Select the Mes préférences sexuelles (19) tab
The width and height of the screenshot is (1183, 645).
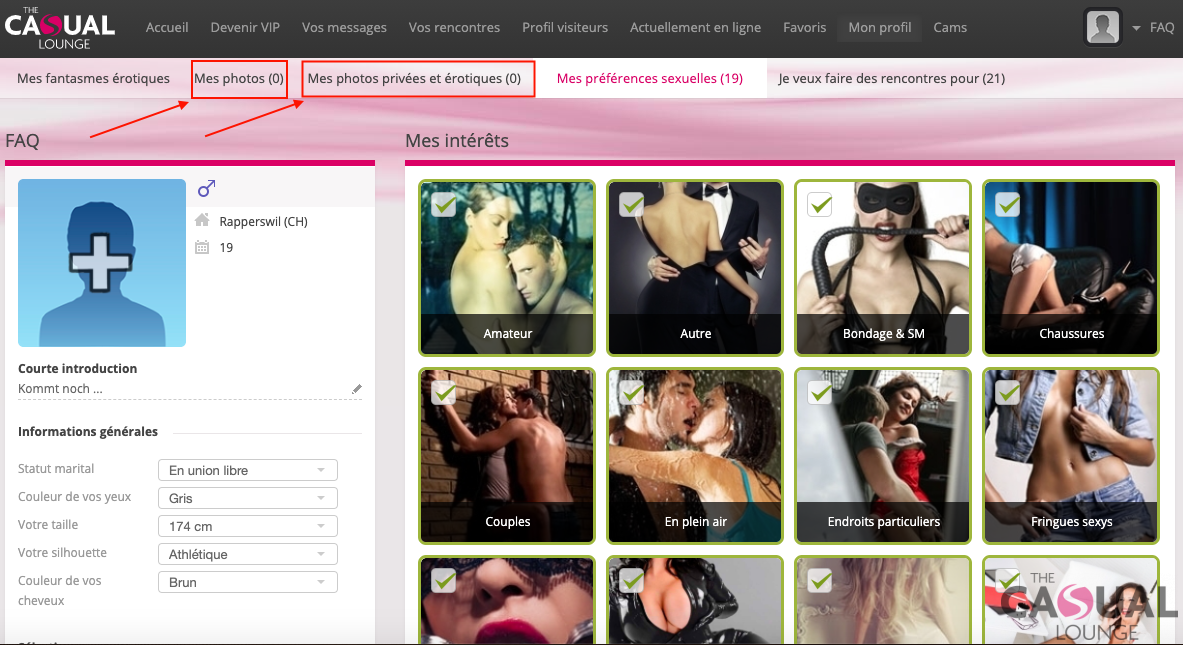[x=650, y=78]
